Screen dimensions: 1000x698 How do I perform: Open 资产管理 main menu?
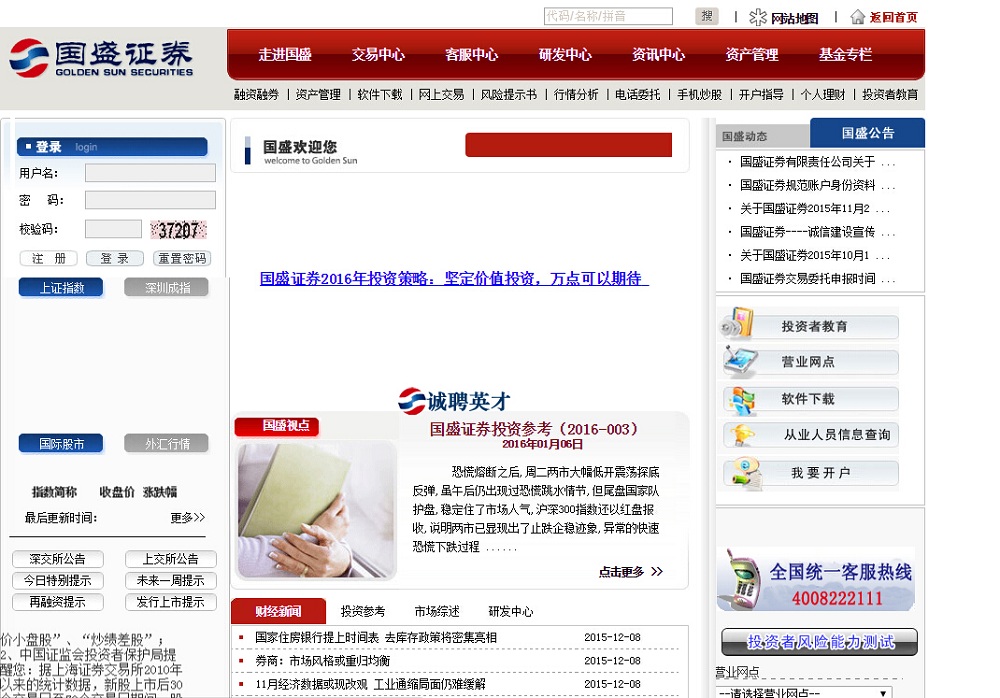752,55
